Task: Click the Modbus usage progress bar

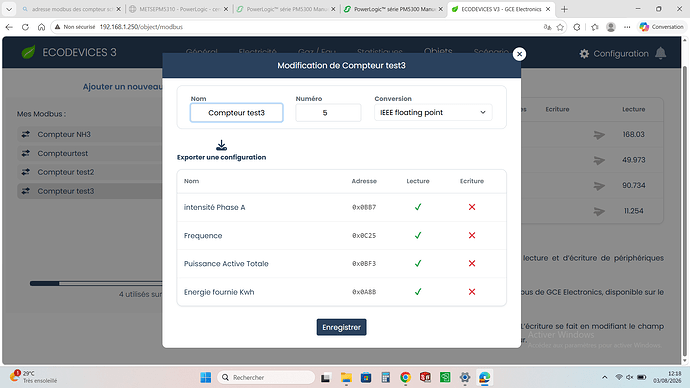Action: coord(96,283)
